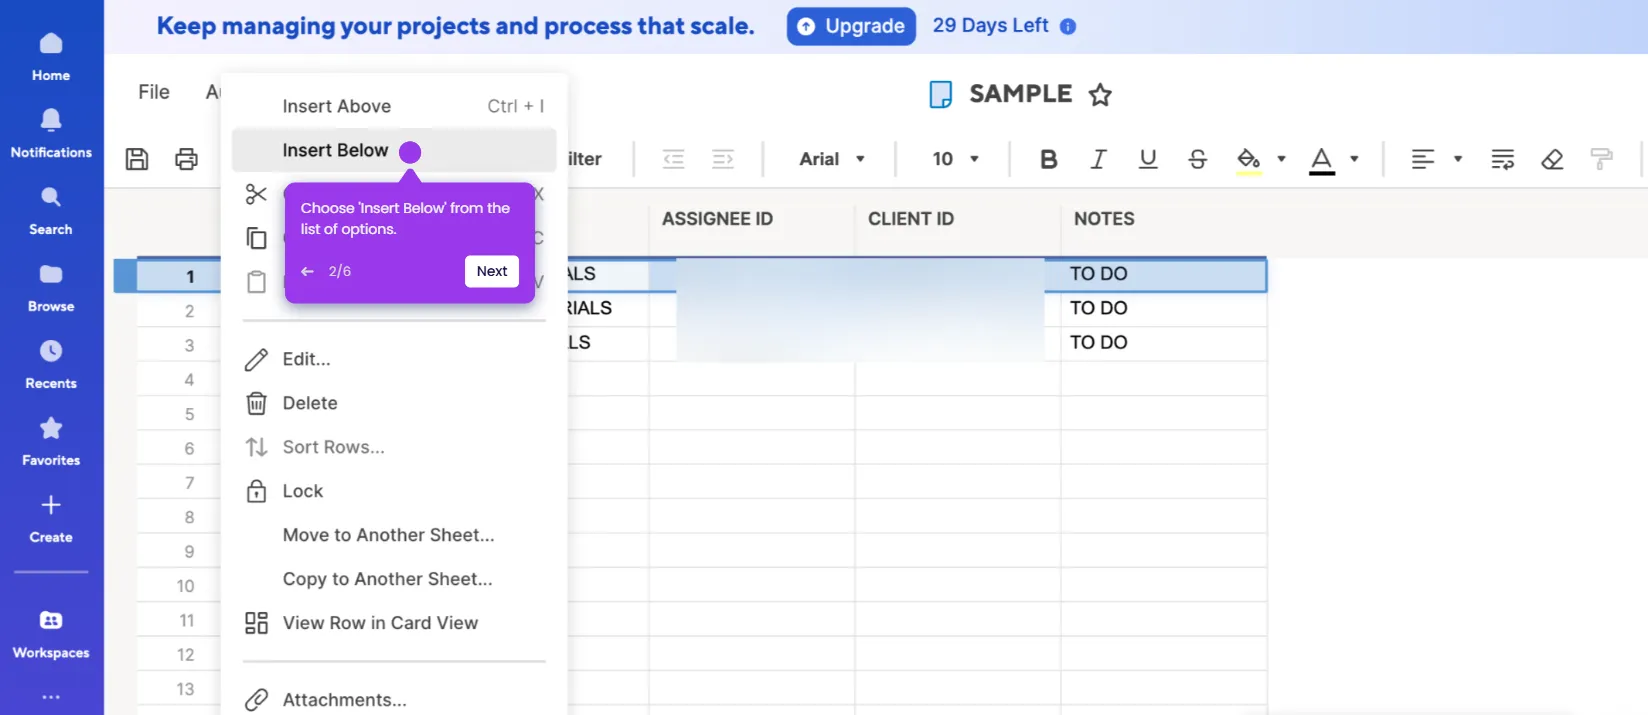Open more options ellipsis in sidebar
This screenshot has height=715, width=1648.
(51, 697)
